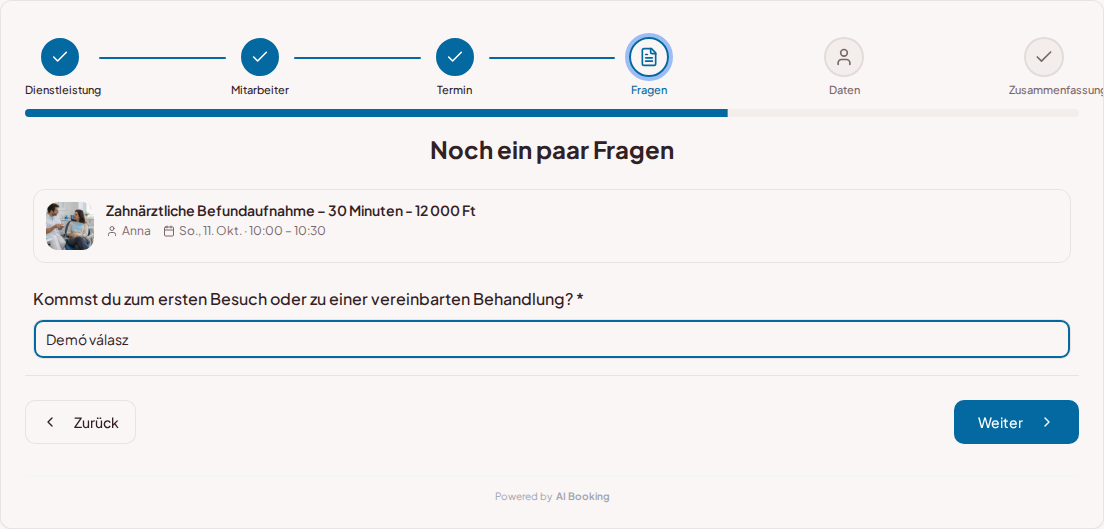Viewport: 1104px width, 529px height.
Task: Click the blue booking progress bar
Action: click(376, 113)
